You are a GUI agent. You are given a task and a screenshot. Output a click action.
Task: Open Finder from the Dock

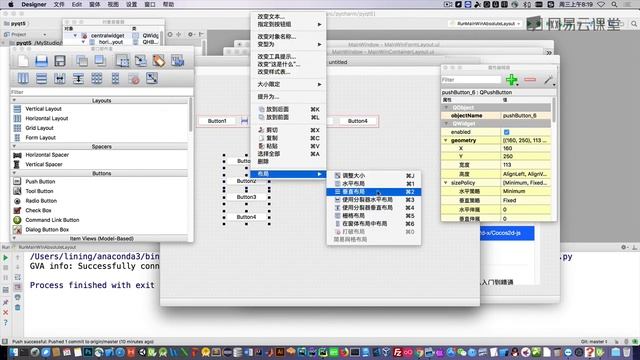[x=13, y=352]
